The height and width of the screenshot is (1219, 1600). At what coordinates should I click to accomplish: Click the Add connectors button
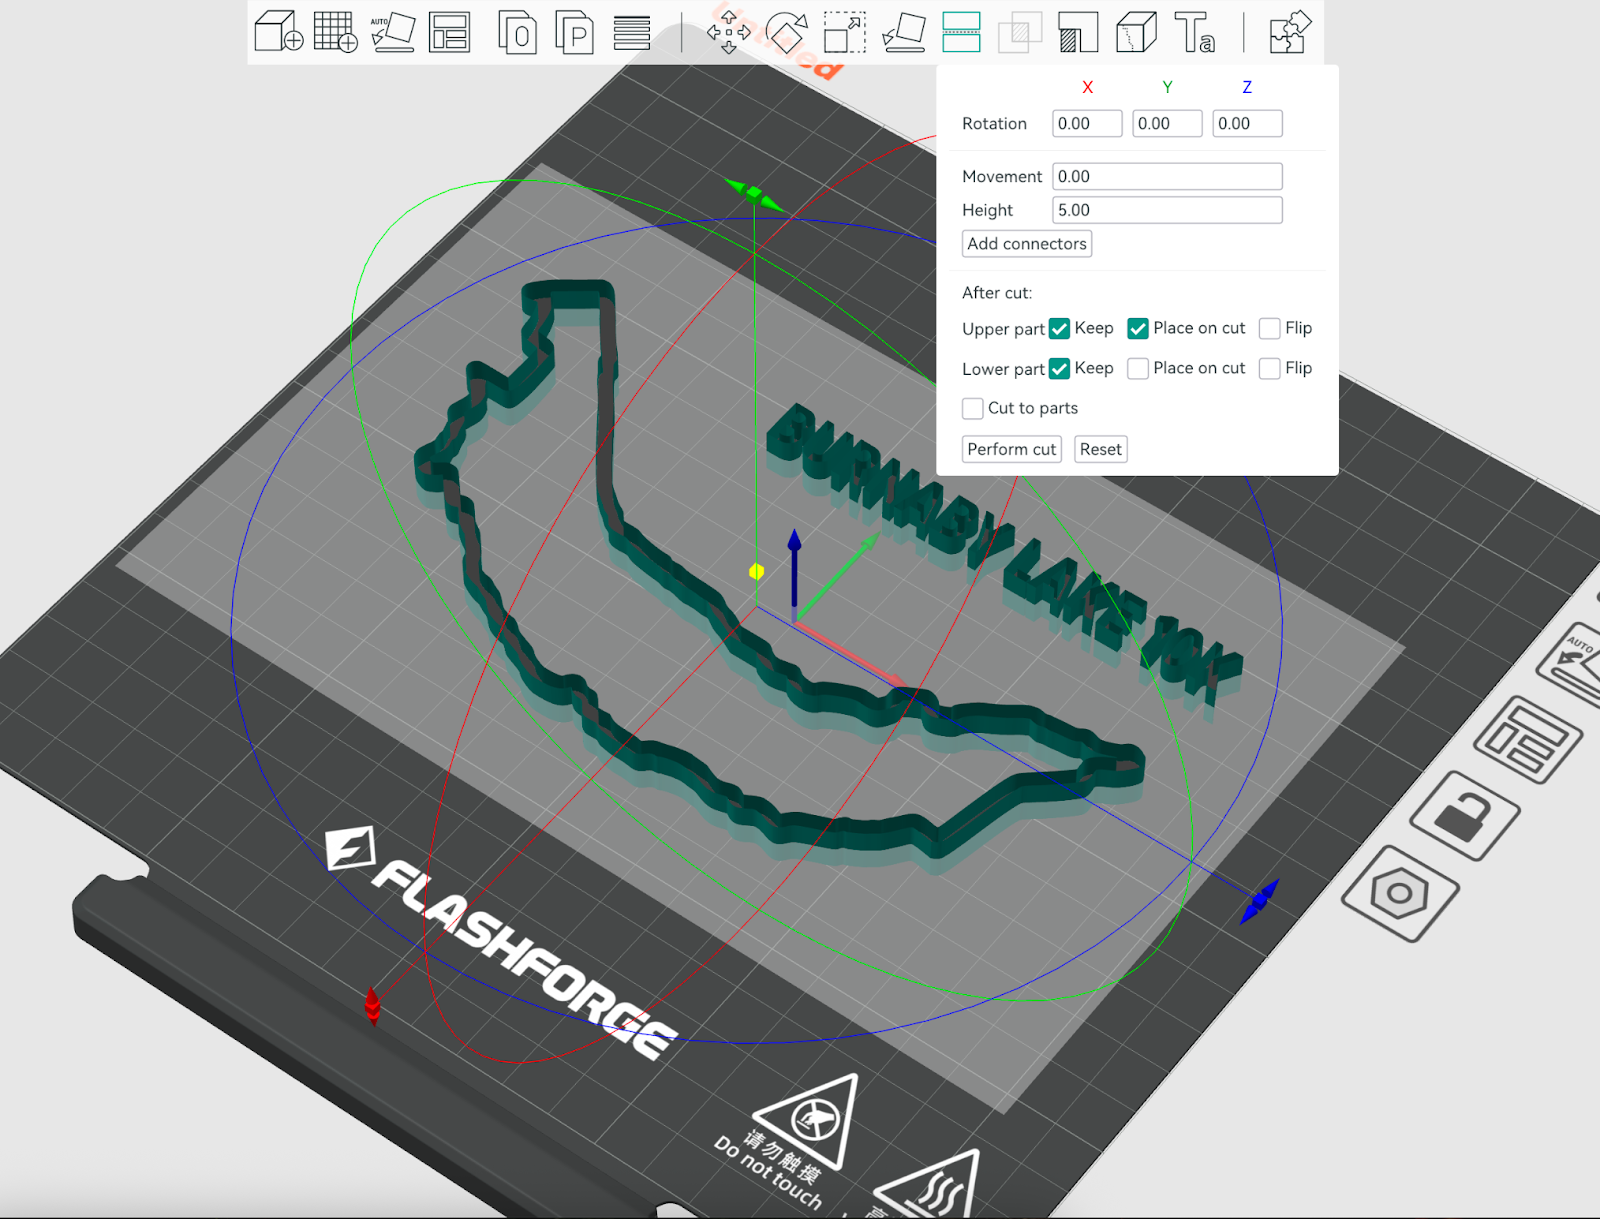point(1026,244)
